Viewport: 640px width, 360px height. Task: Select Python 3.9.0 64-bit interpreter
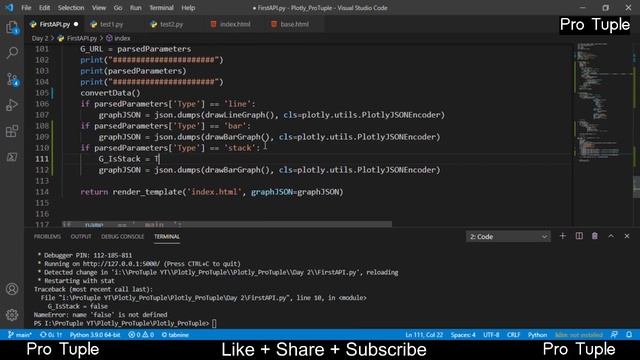[95, 335]
